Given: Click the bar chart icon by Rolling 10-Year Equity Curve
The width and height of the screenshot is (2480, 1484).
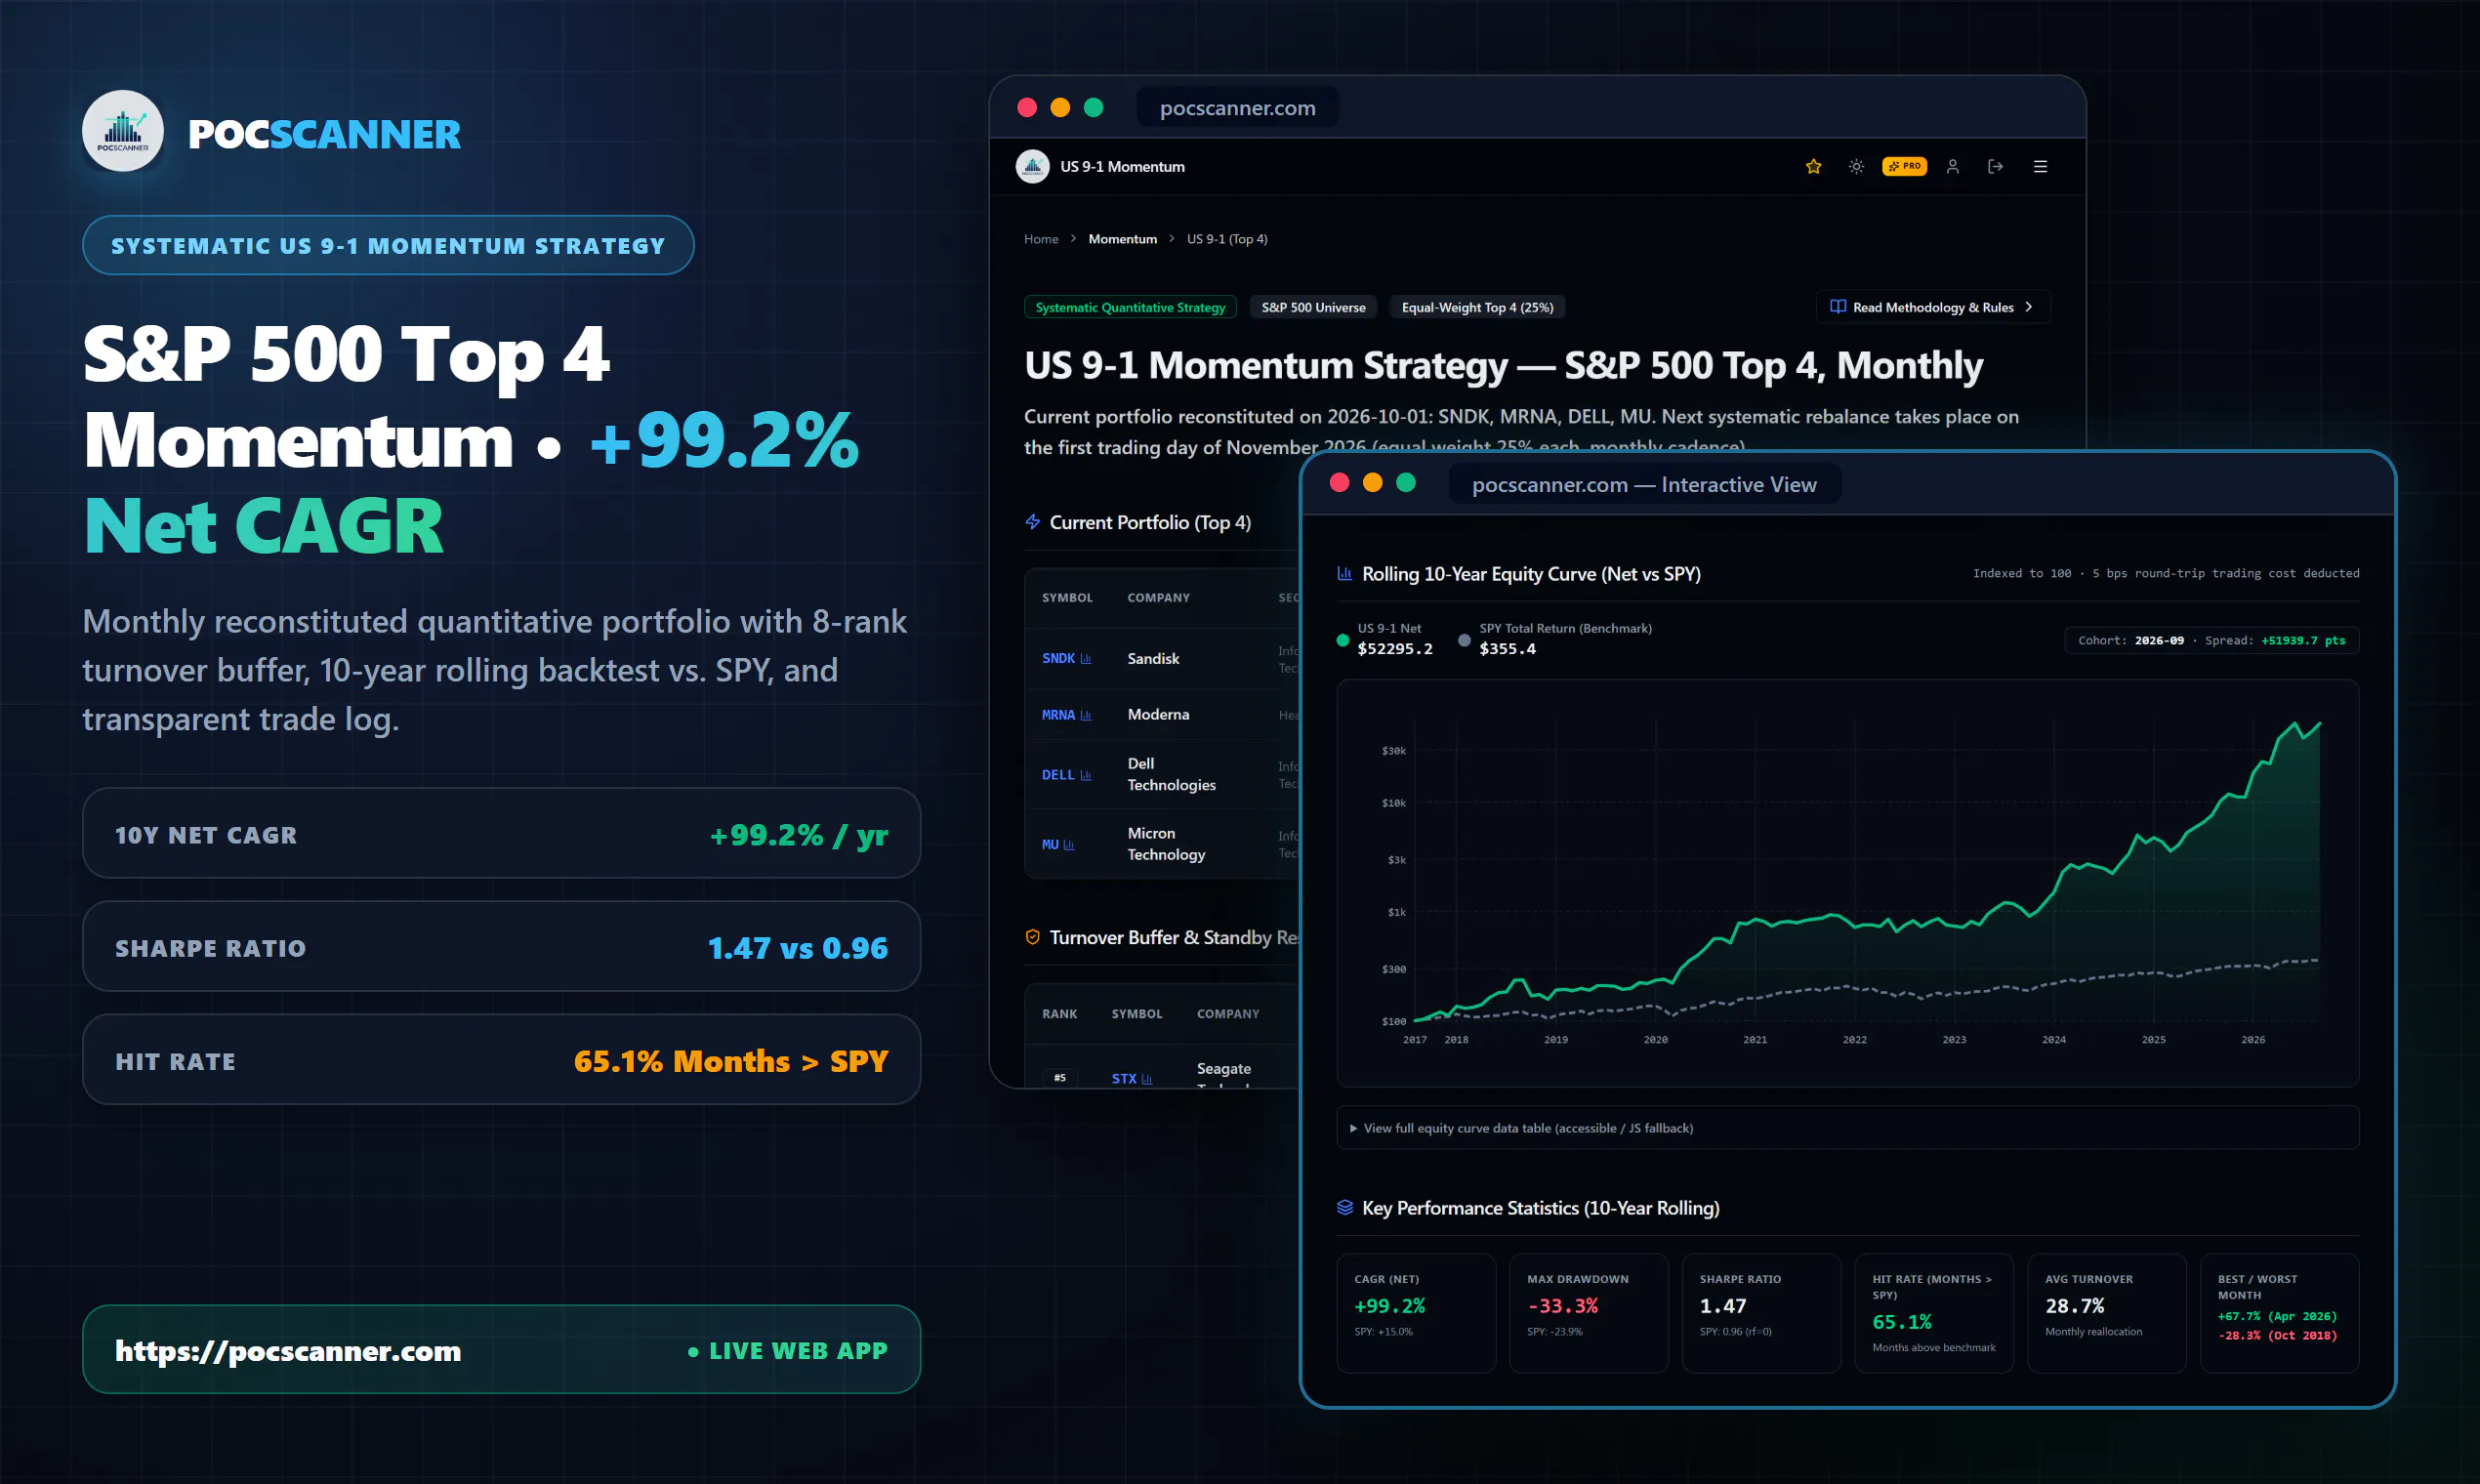Looking at the screenshot, I should tap(1345, 574).
